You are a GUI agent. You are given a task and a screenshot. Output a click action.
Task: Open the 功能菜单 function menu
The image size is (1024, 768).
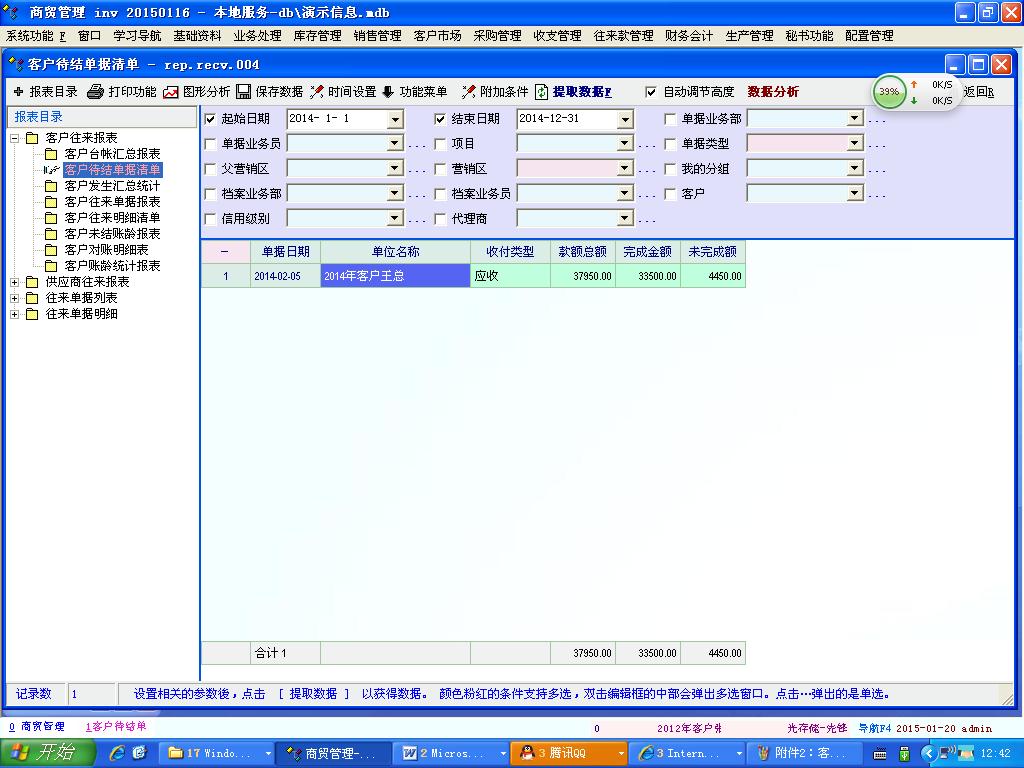point(389,92)
